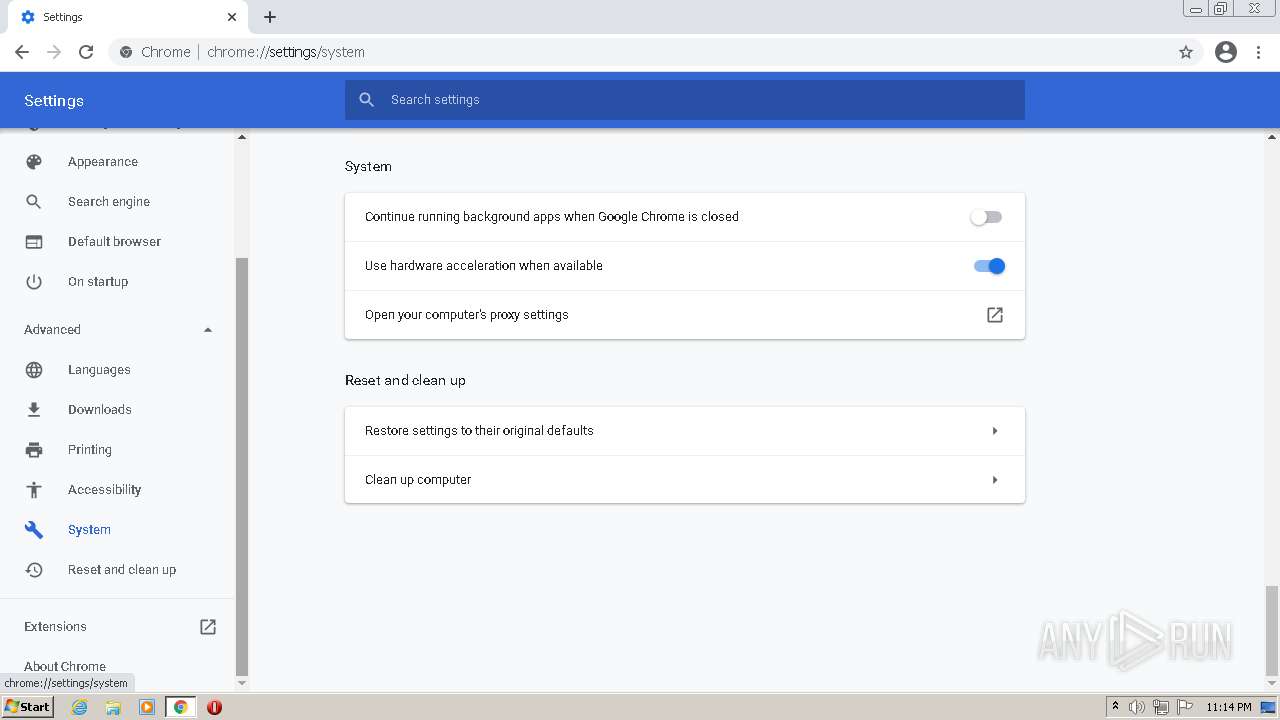This screenshot has width=1280, height=720.
Task: Click the System wrench icon
Action: coord(34,530)
